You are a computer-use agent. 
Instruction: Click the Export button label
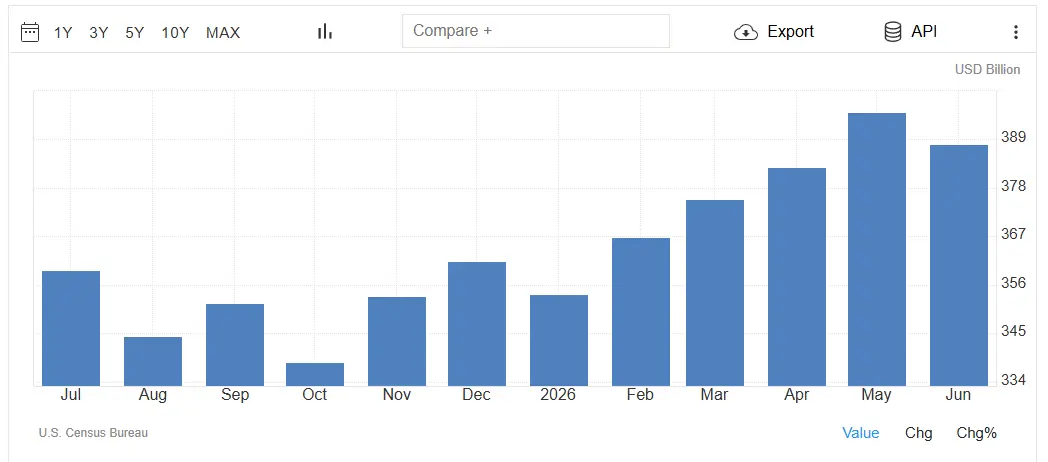click(790, 31)
